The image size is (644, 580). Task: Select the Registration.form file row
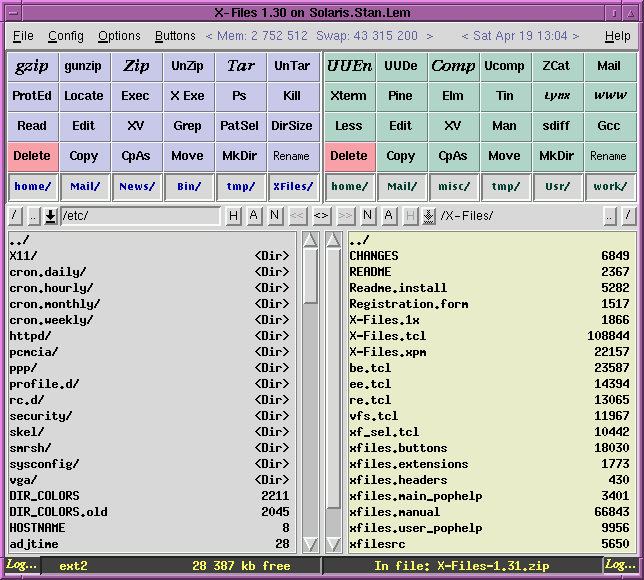[490, 304]
